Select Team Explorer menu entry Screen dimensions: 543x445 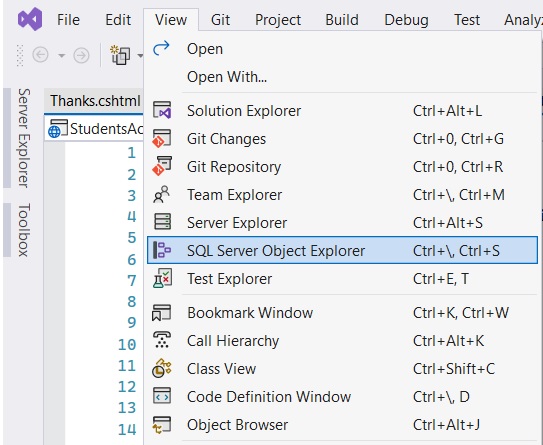(x=342, y=195)
